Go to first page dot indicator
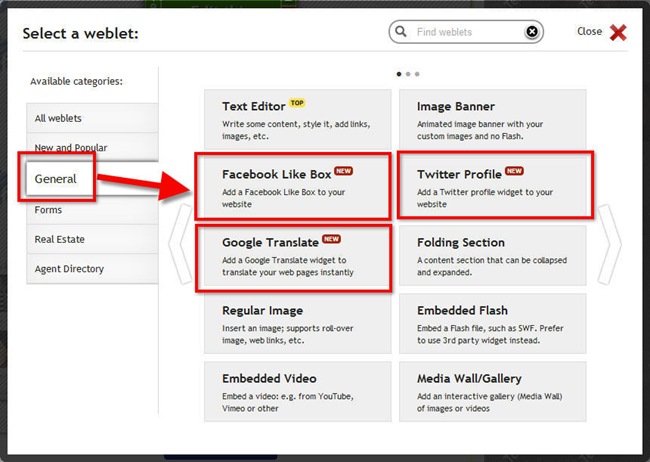Image resolution: width=650 pixels, height=462 pixels. click(399, 74)
